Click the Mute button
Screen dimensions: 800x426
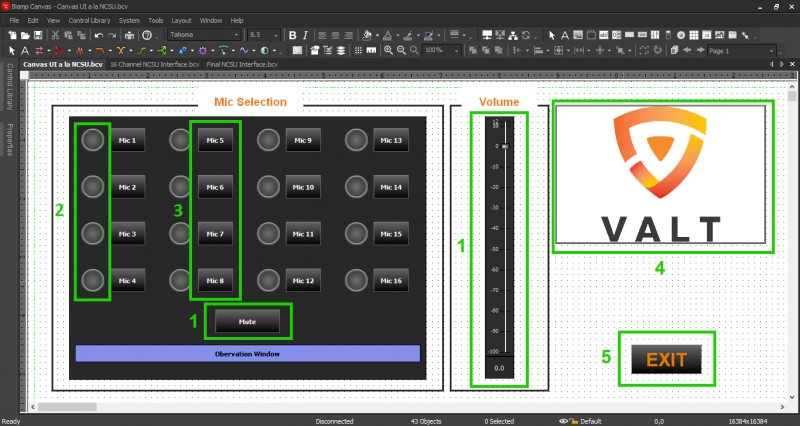247,321
